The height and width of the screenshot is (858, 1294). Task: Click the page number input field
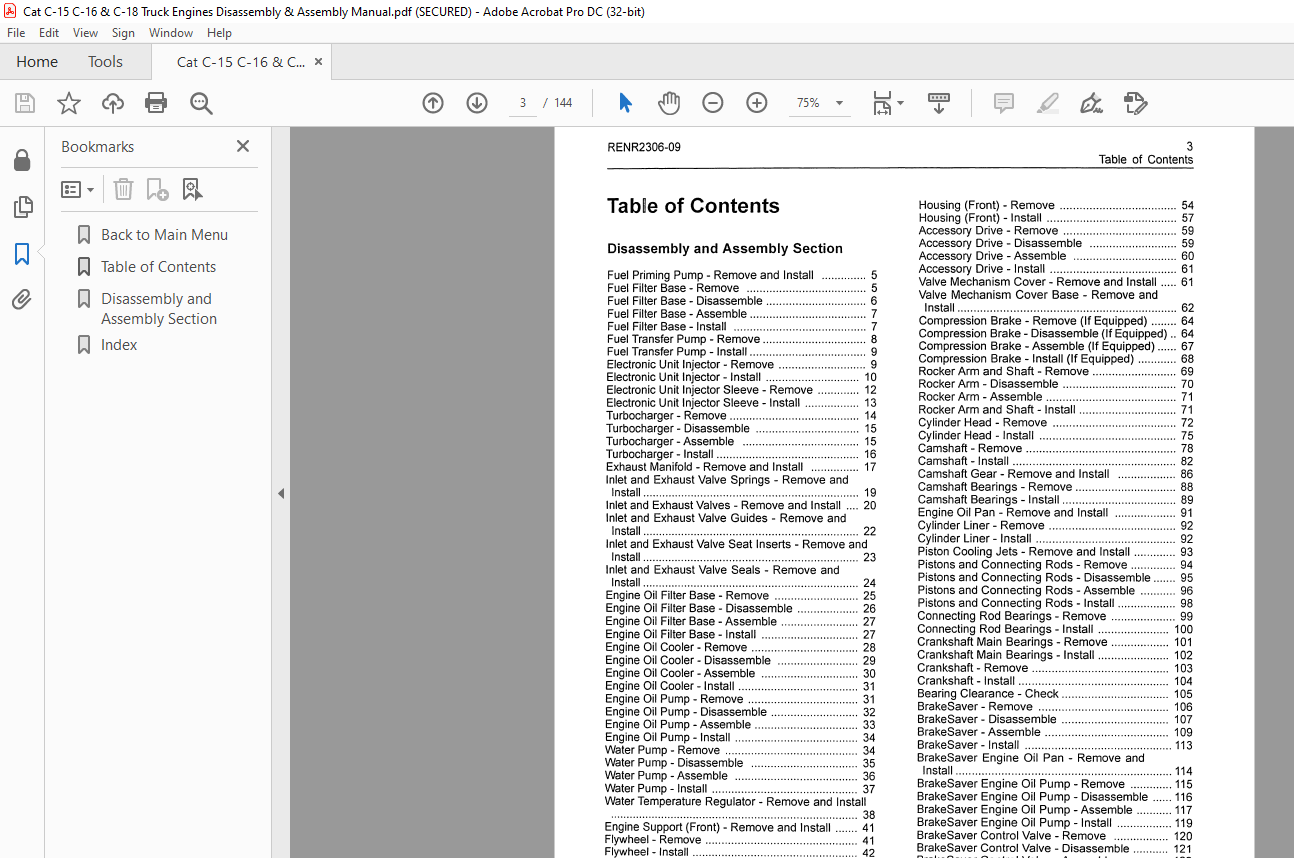[x=523, y=103]
